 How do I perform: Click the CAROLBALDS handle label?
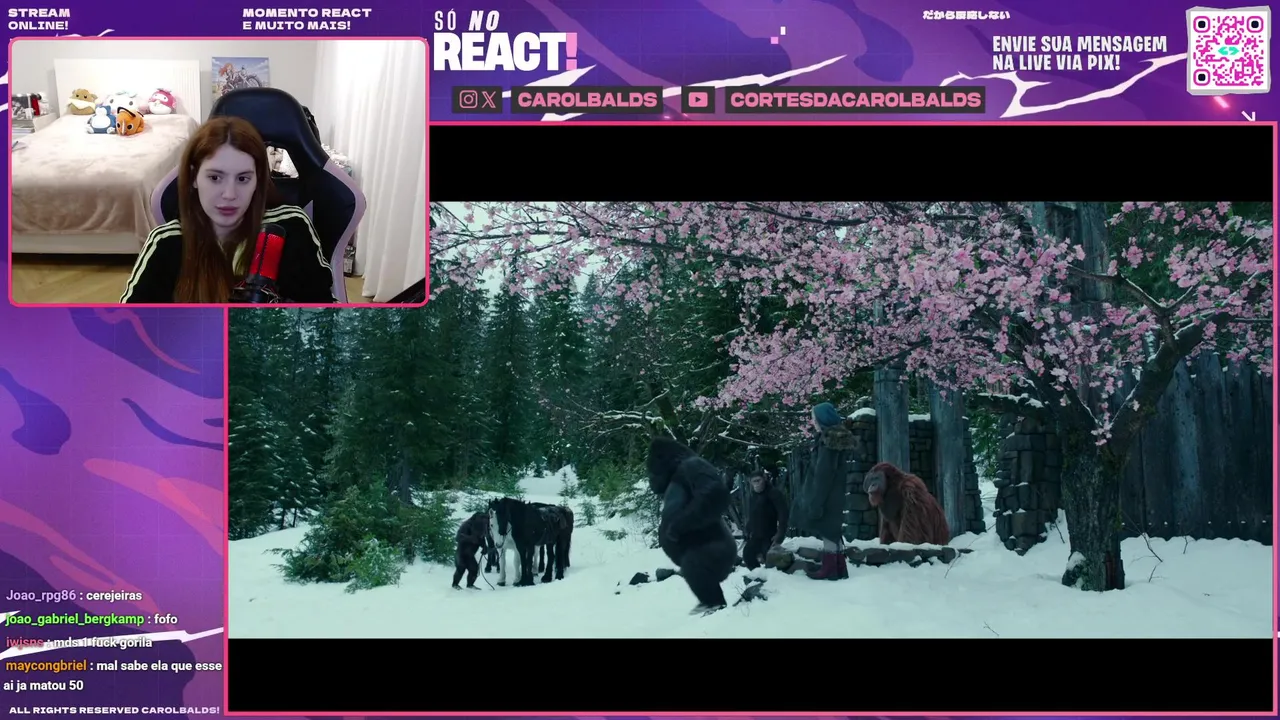coord(587,99)
